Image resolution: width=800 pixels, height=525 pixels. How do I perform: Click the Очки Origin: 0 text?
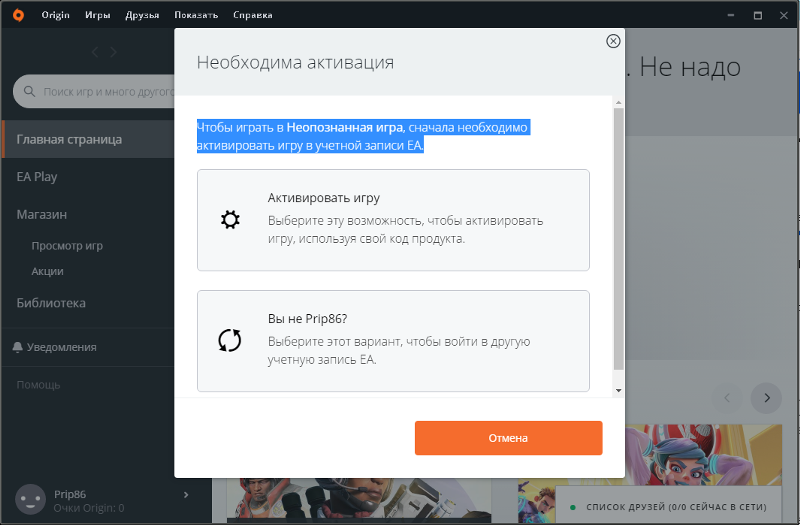tap(89, 508)
